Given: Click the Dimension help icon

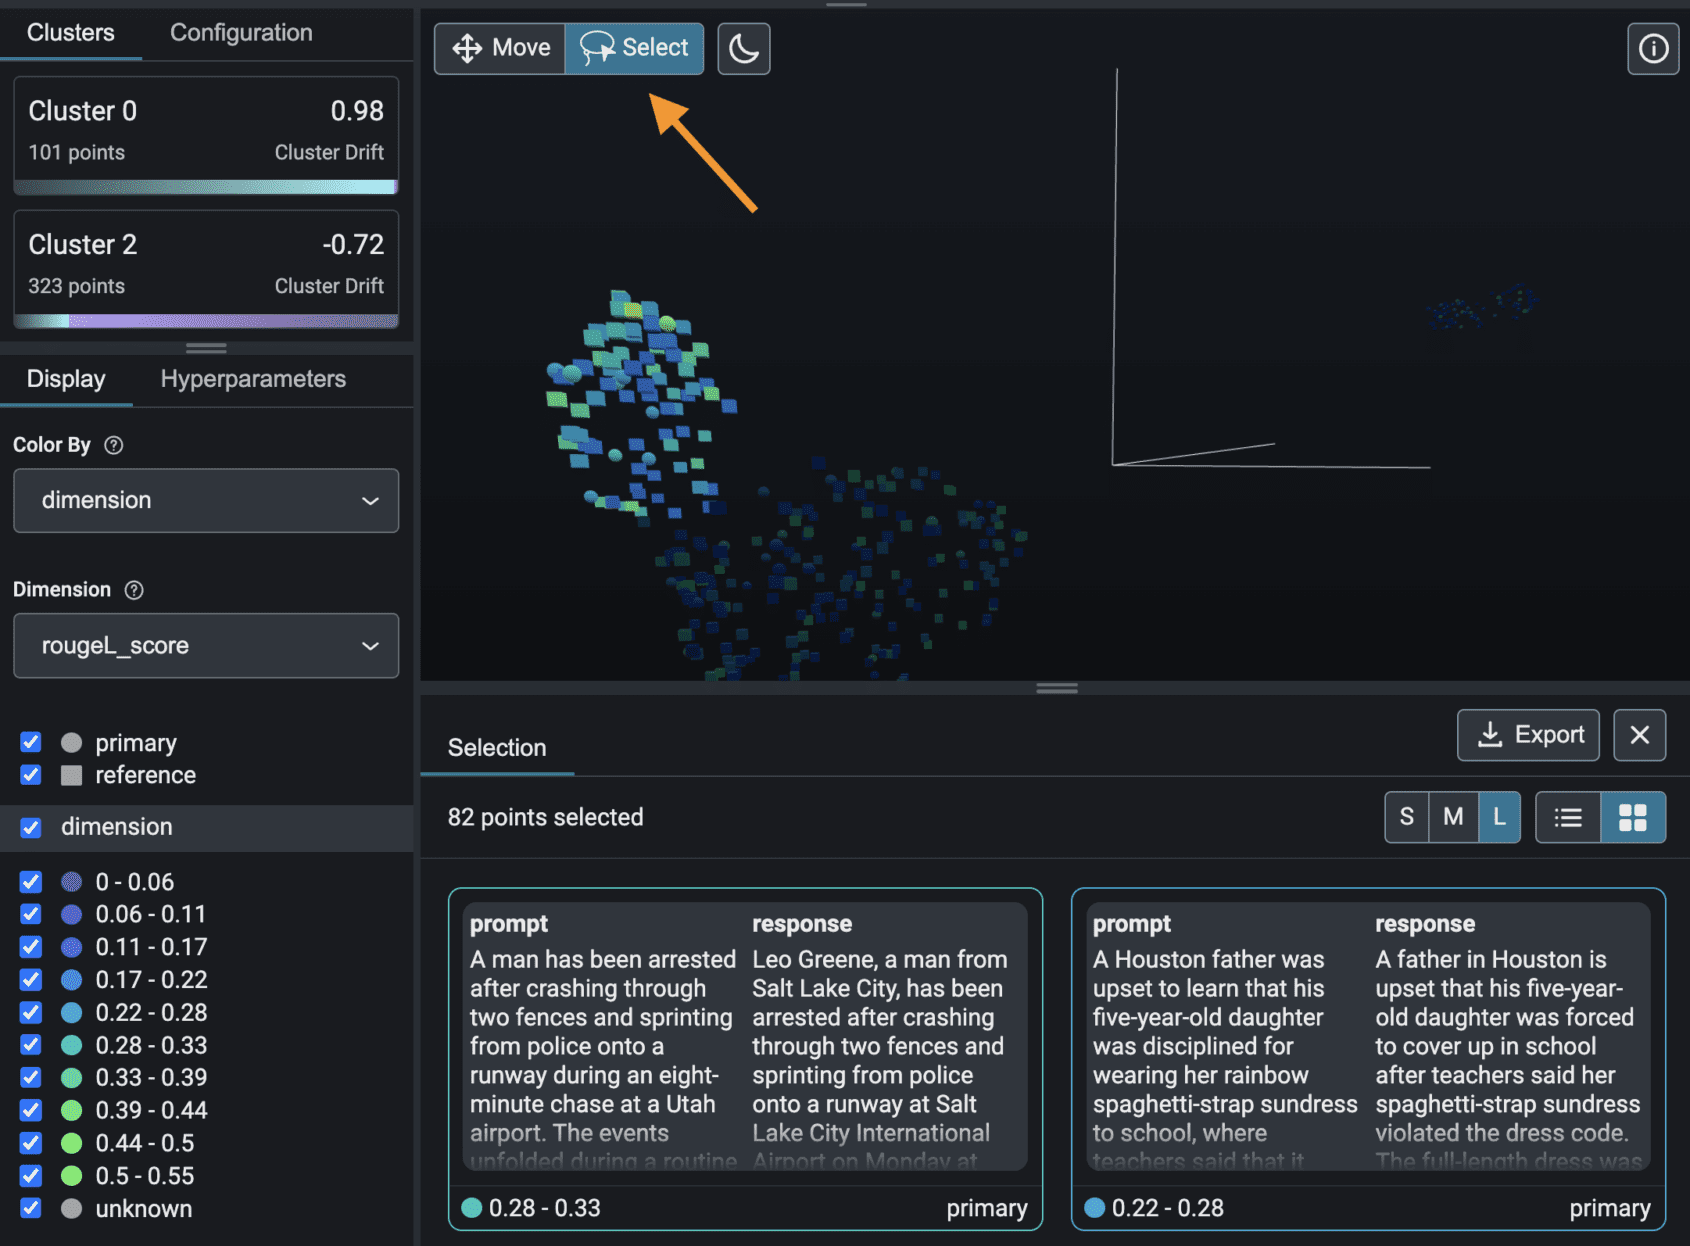Looking at the screenshot, I should point(134,590).
